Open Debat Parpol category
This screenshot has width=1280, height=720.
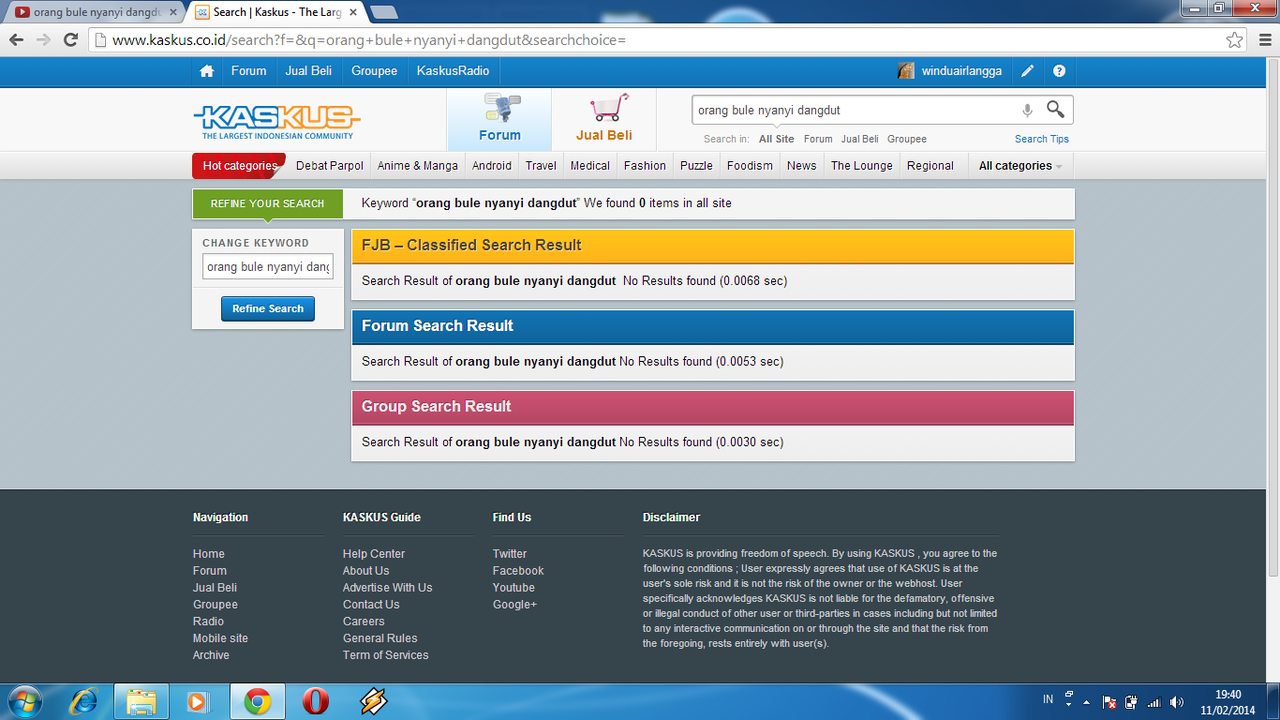(x=330, y=166)
